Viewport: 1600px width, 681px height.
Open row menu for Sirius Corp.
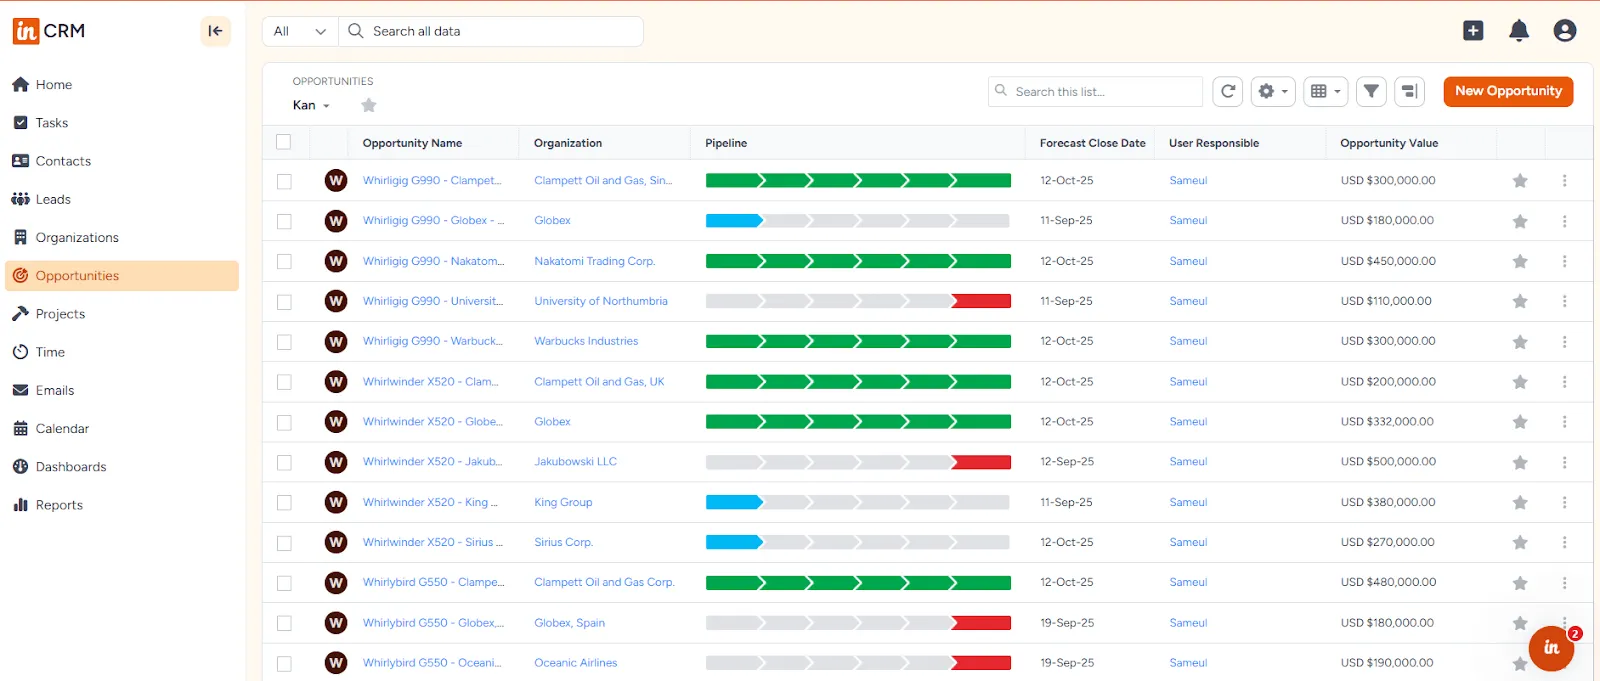(1565, 542)
